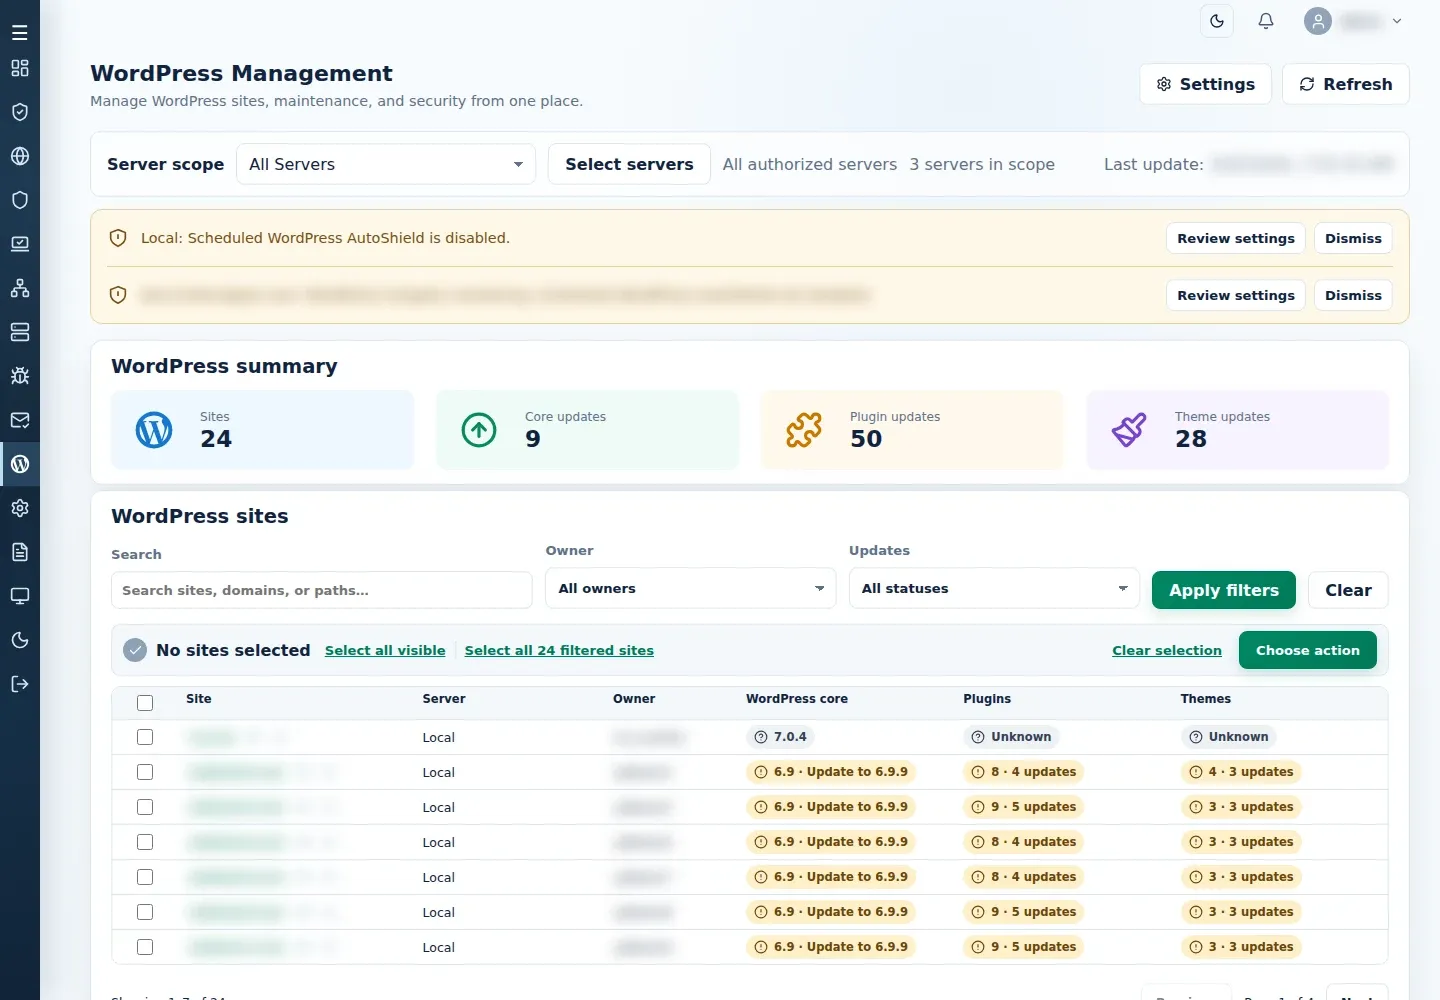
Task: Expand the user account menu chevron
Action: click(1397, 21)
